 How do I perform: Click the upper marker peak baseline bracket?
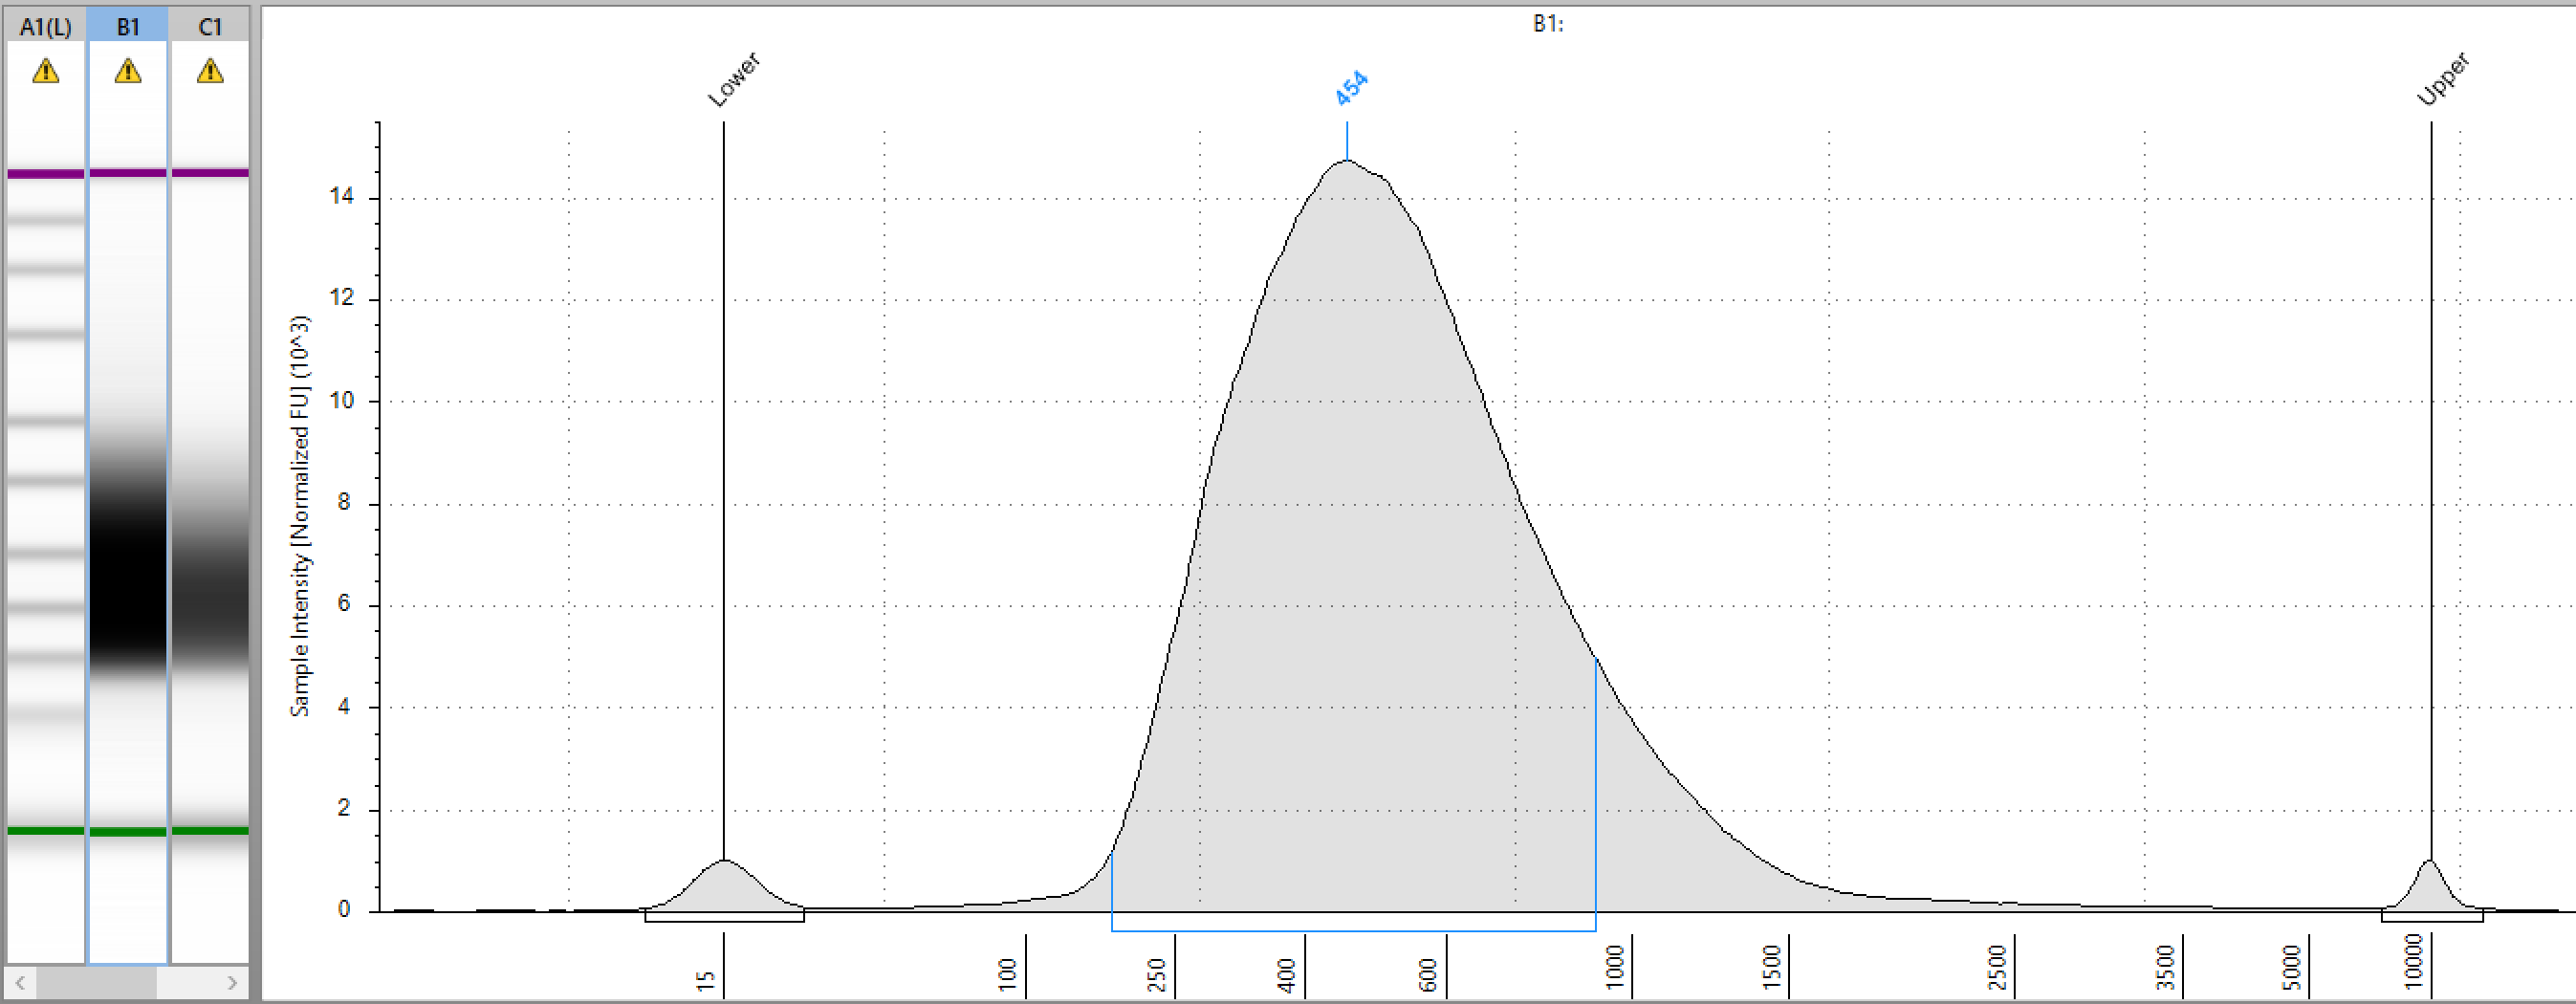[x=2432, y=916]
